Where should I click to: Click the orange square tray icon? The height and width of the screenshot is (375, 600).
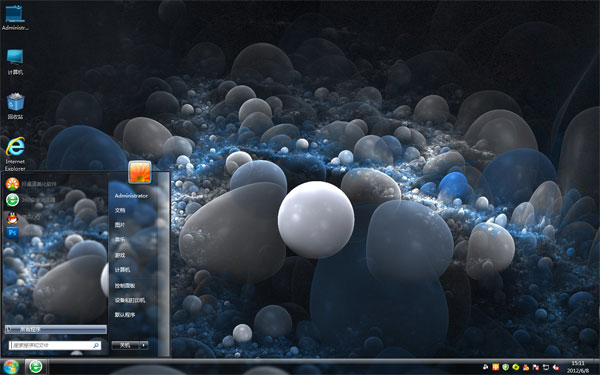496,367
